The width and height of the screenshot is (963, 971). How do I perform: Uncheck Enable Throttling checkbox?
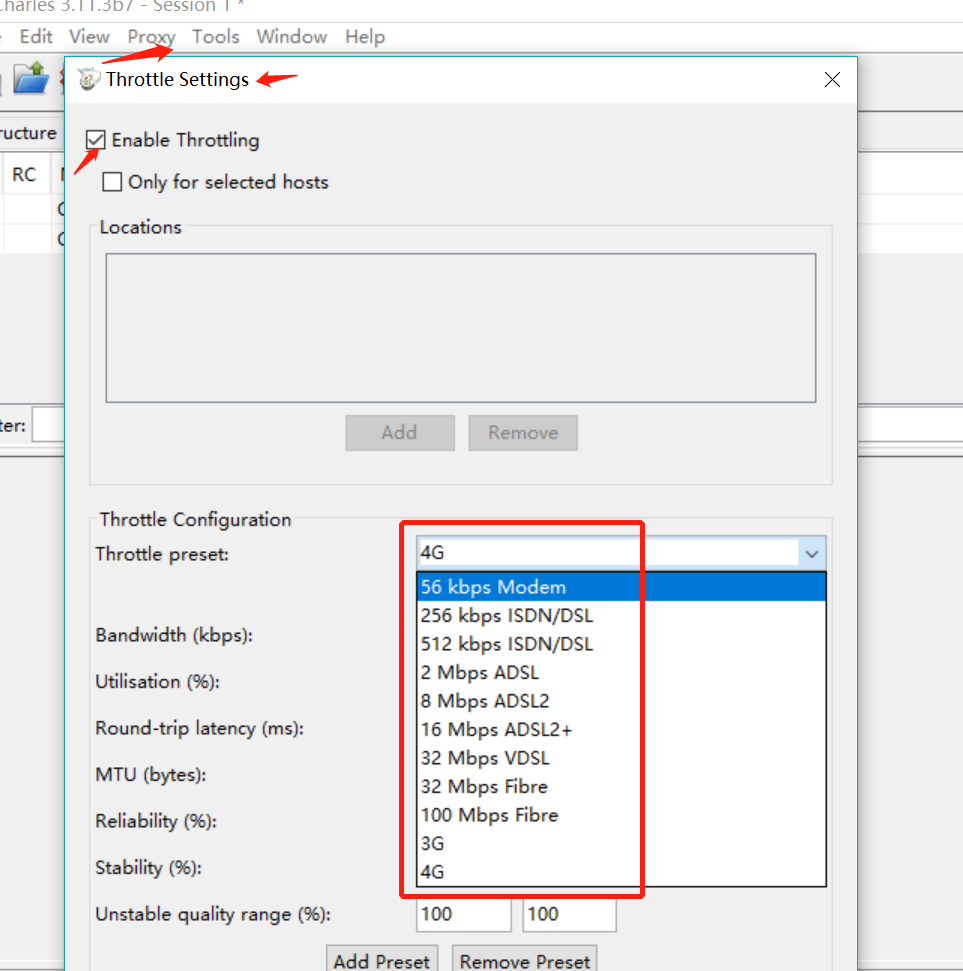pyautogui.click(x=96, y=140)
